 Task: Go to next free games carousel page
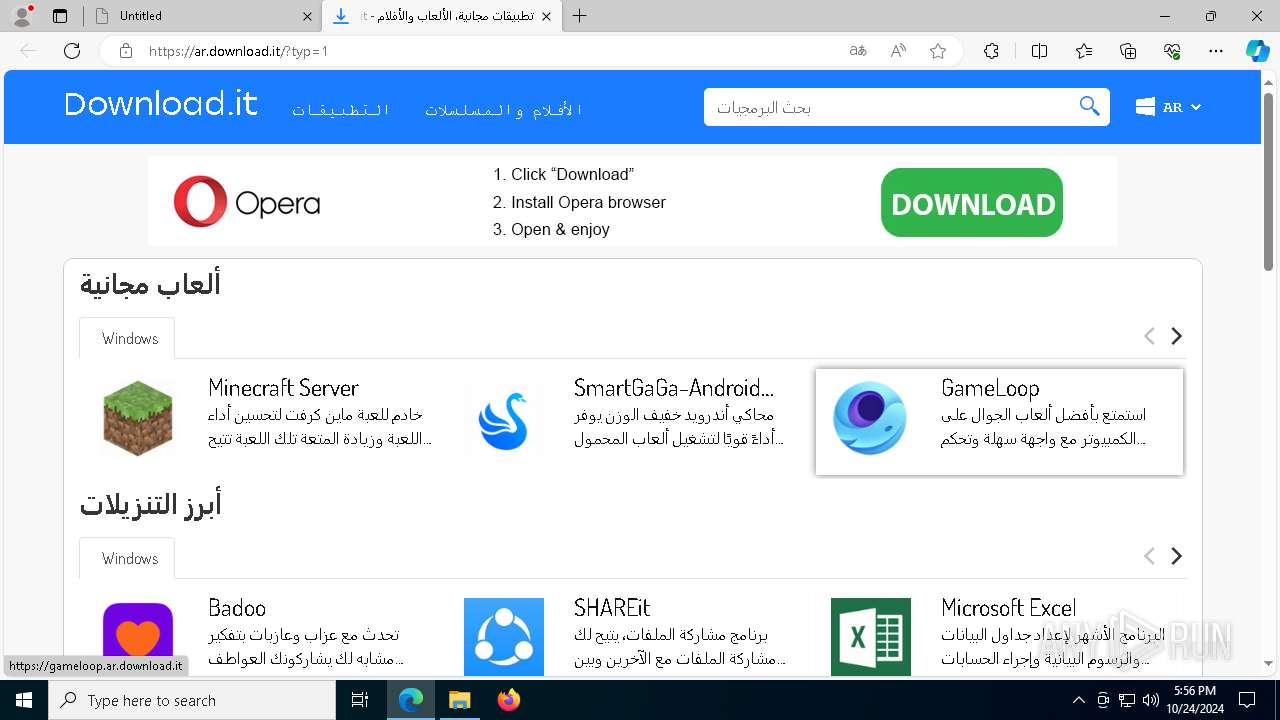click(x=1177, y=336)
